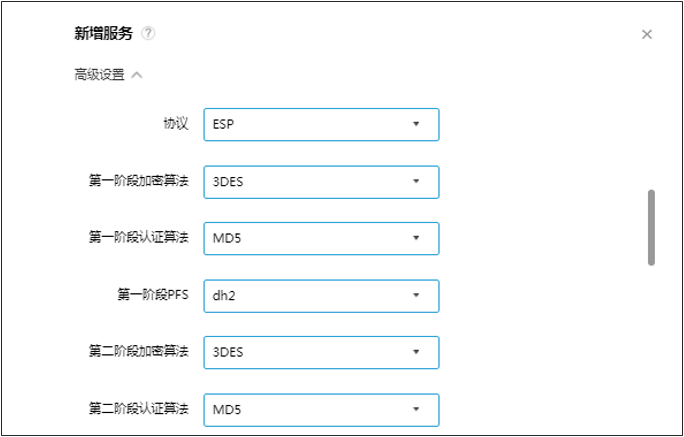Open the 第二阶段加密算法 dropdown arrow

416,352
